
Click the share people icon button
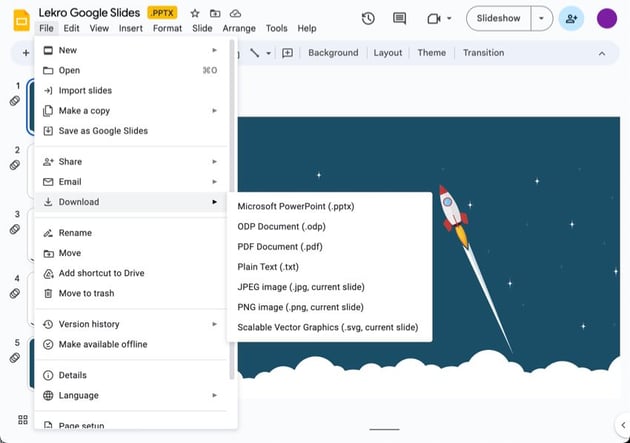(572, 18)
